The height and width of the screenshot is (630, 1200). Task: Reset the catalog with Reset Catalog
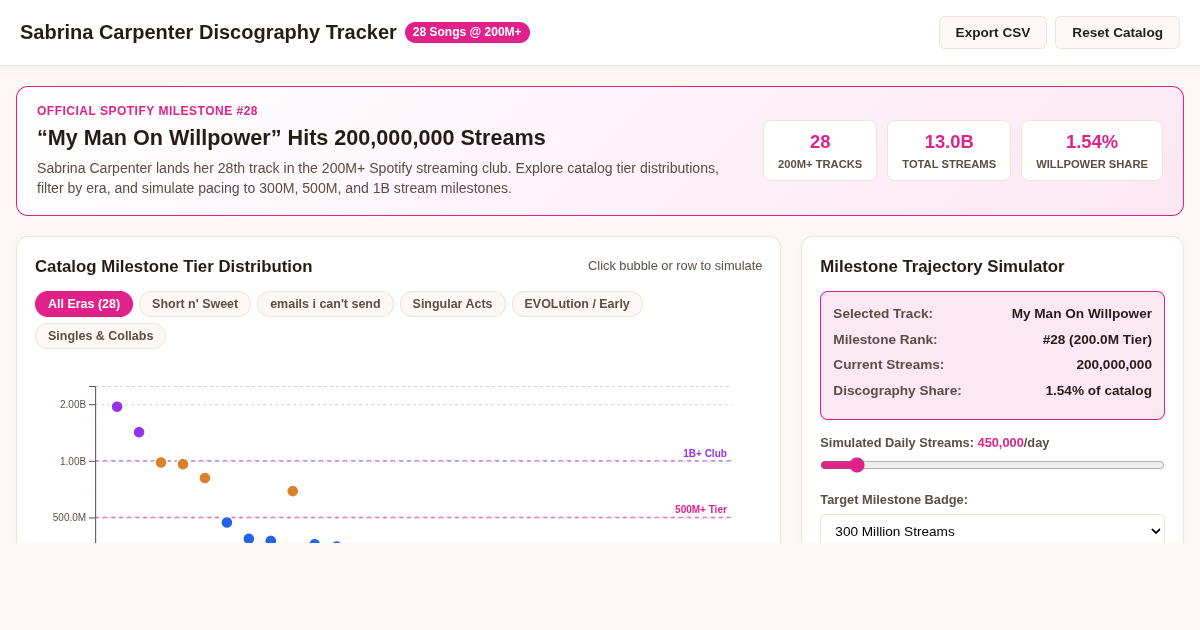coord(1117,32)
